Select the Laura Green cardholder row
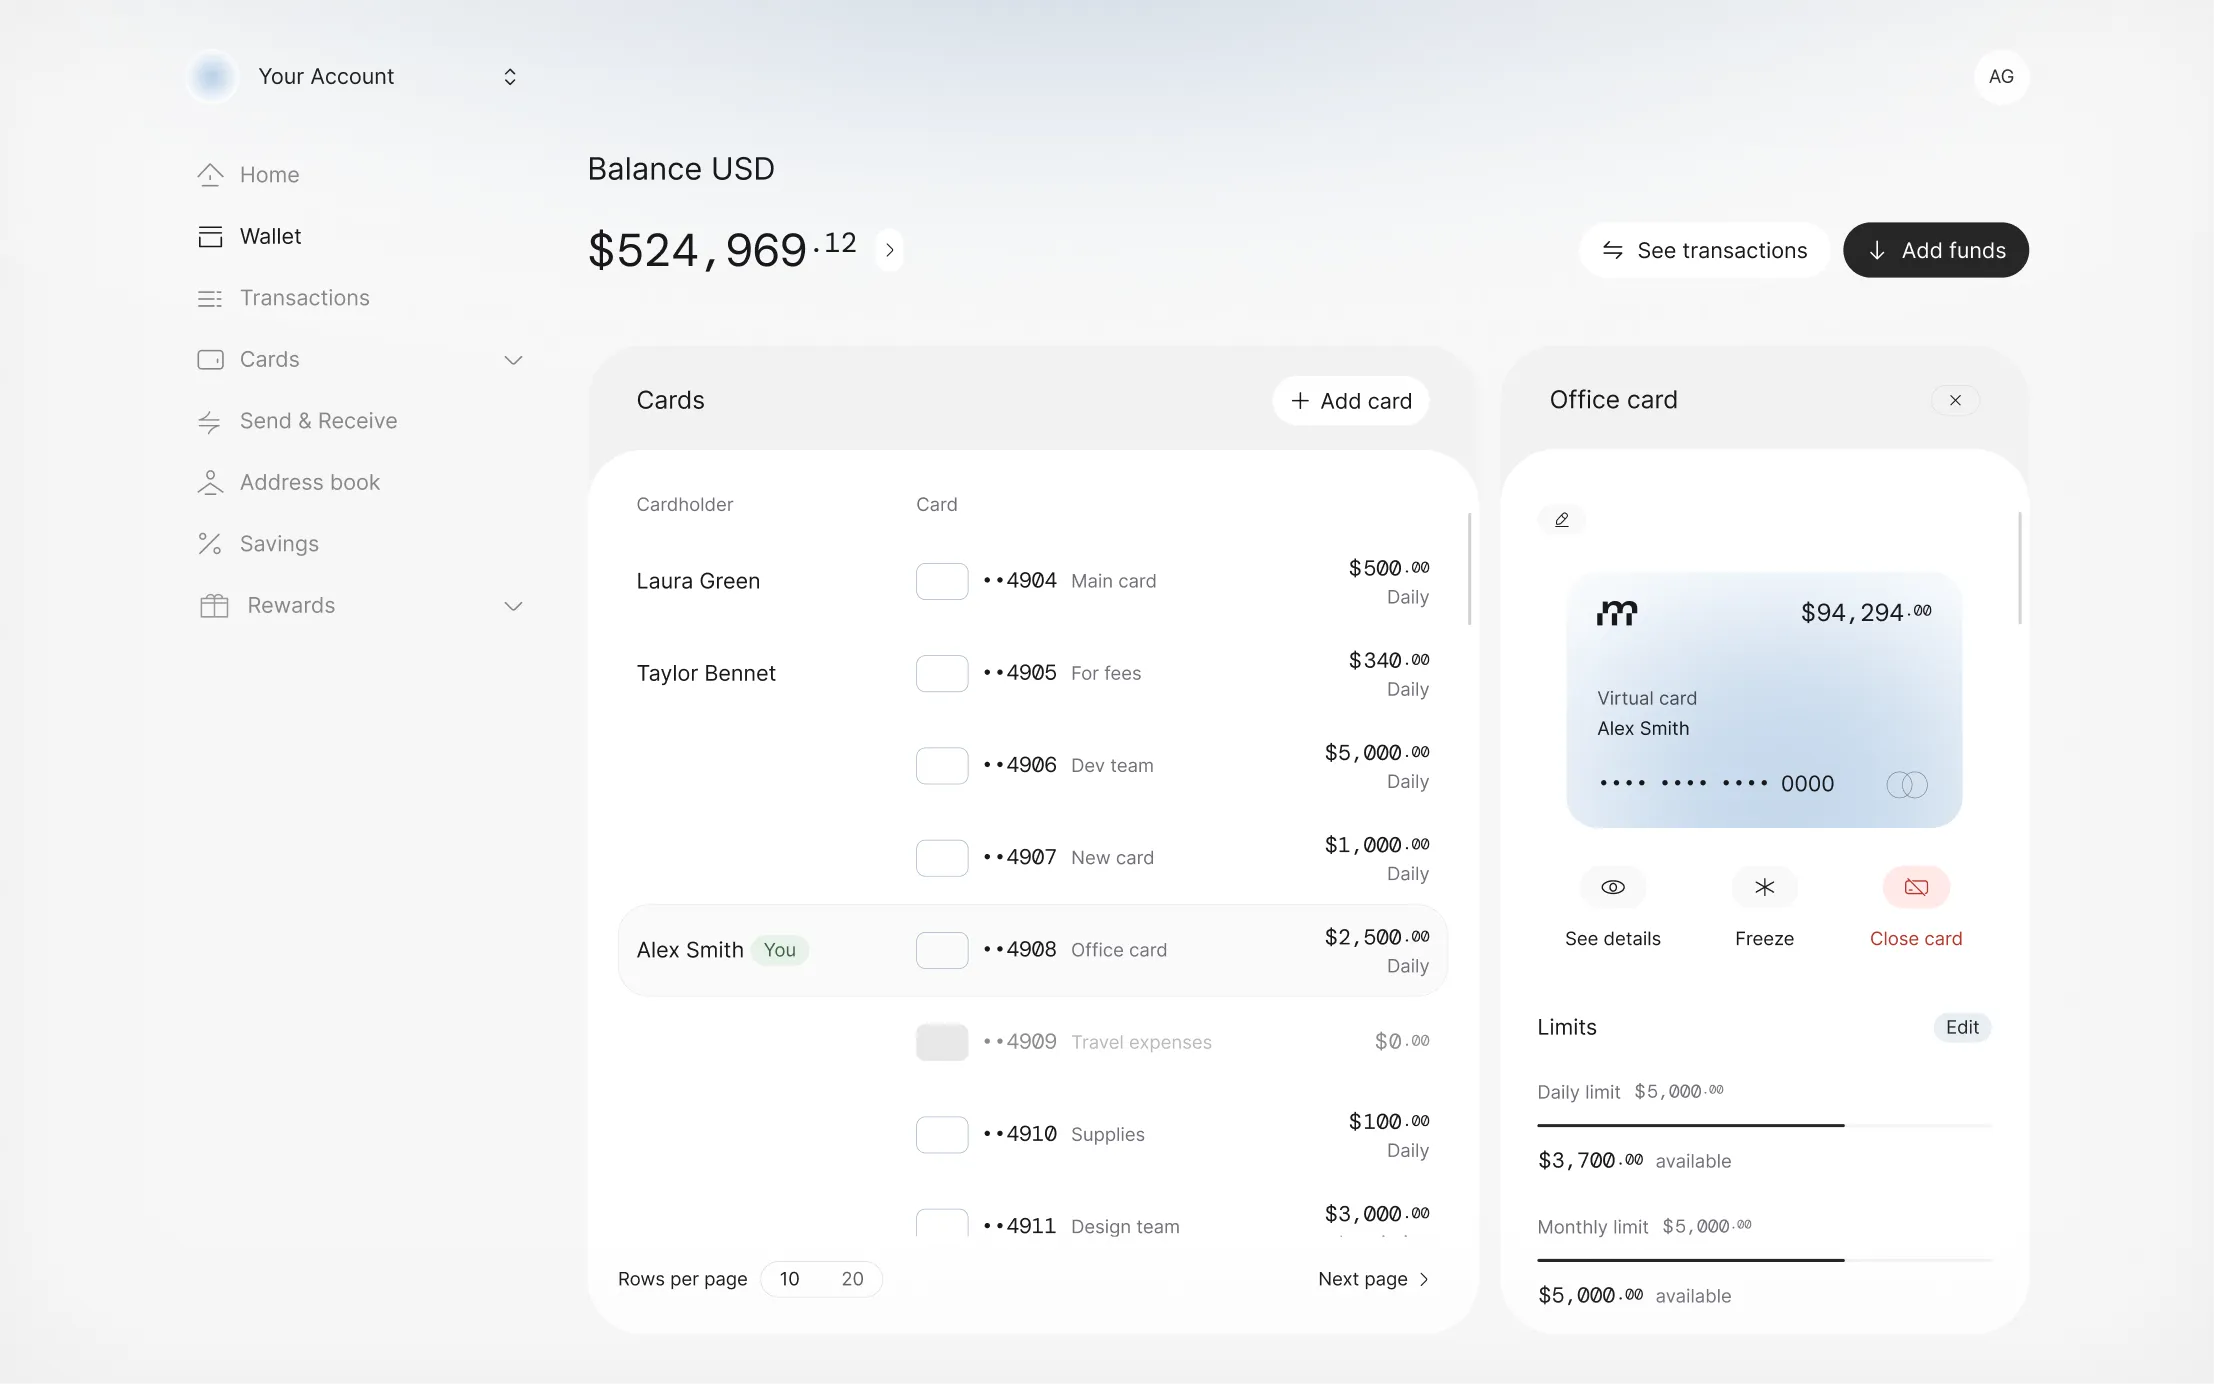2214x1384 pixels. point(1033,581)
